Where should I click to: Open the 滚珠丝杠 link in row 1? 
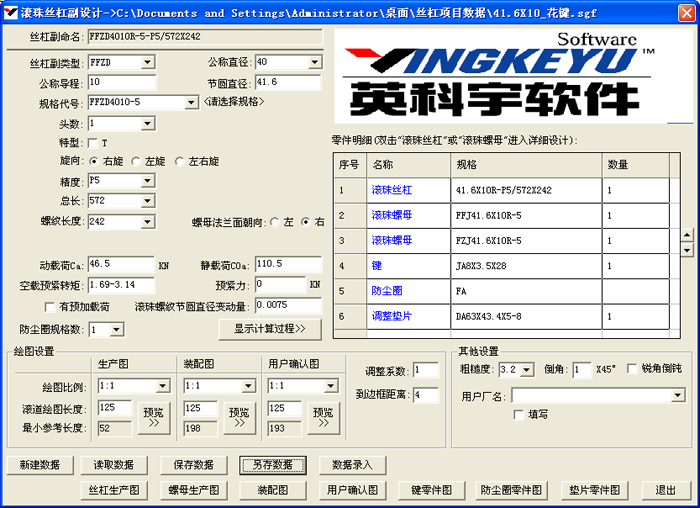pos(391,189)
